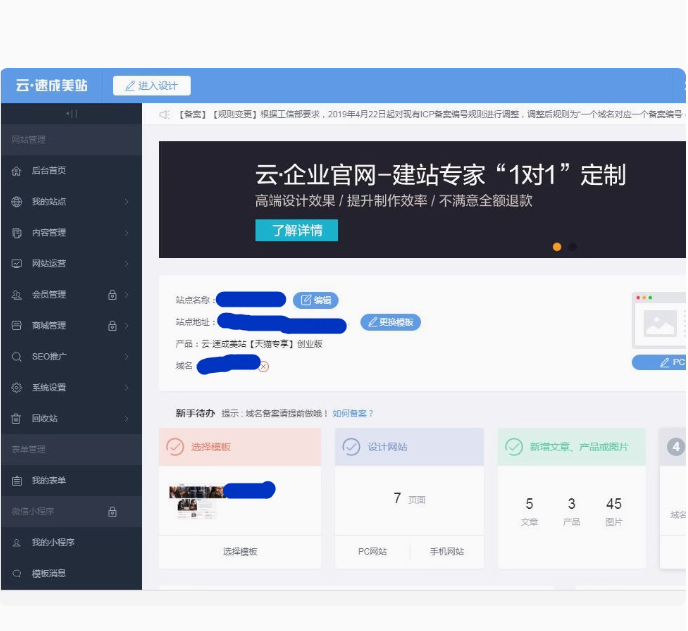Click the PC网站 link
This screenshot has height=631, width=688.
[x=373, y=552]
